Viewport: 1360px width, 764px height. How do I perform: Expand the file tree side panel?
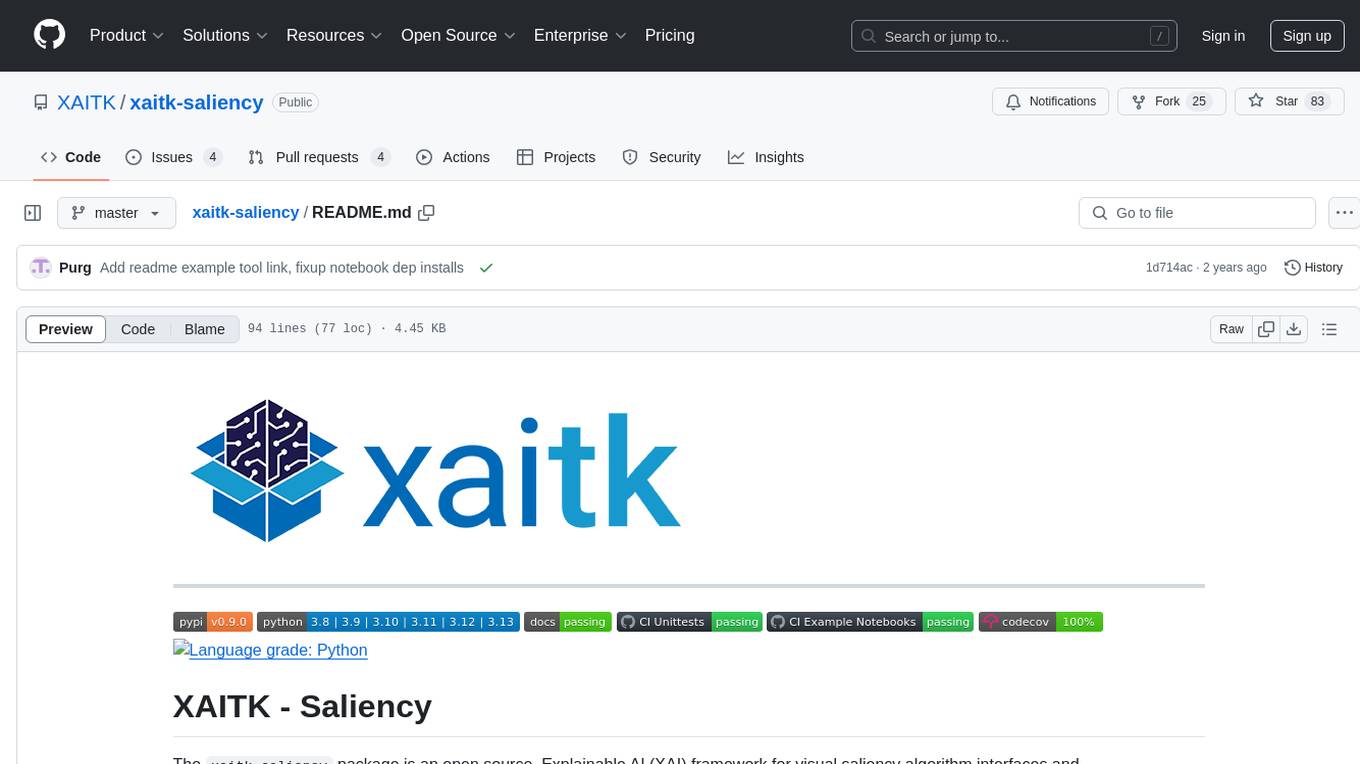tap(33, 213)
